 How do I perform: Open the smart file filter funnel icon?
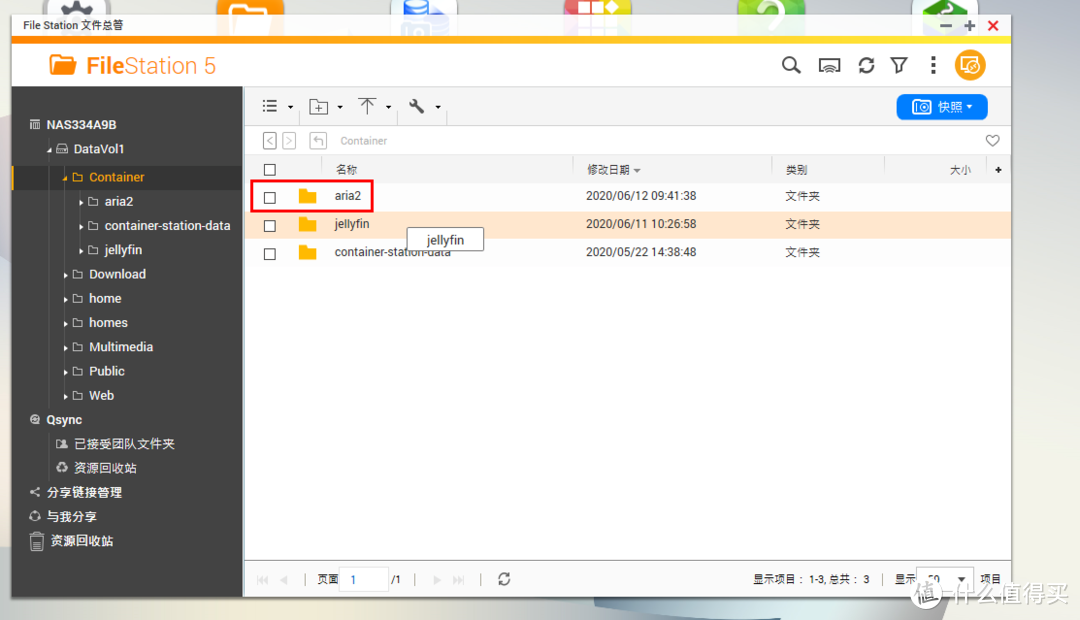click(899, 65)
